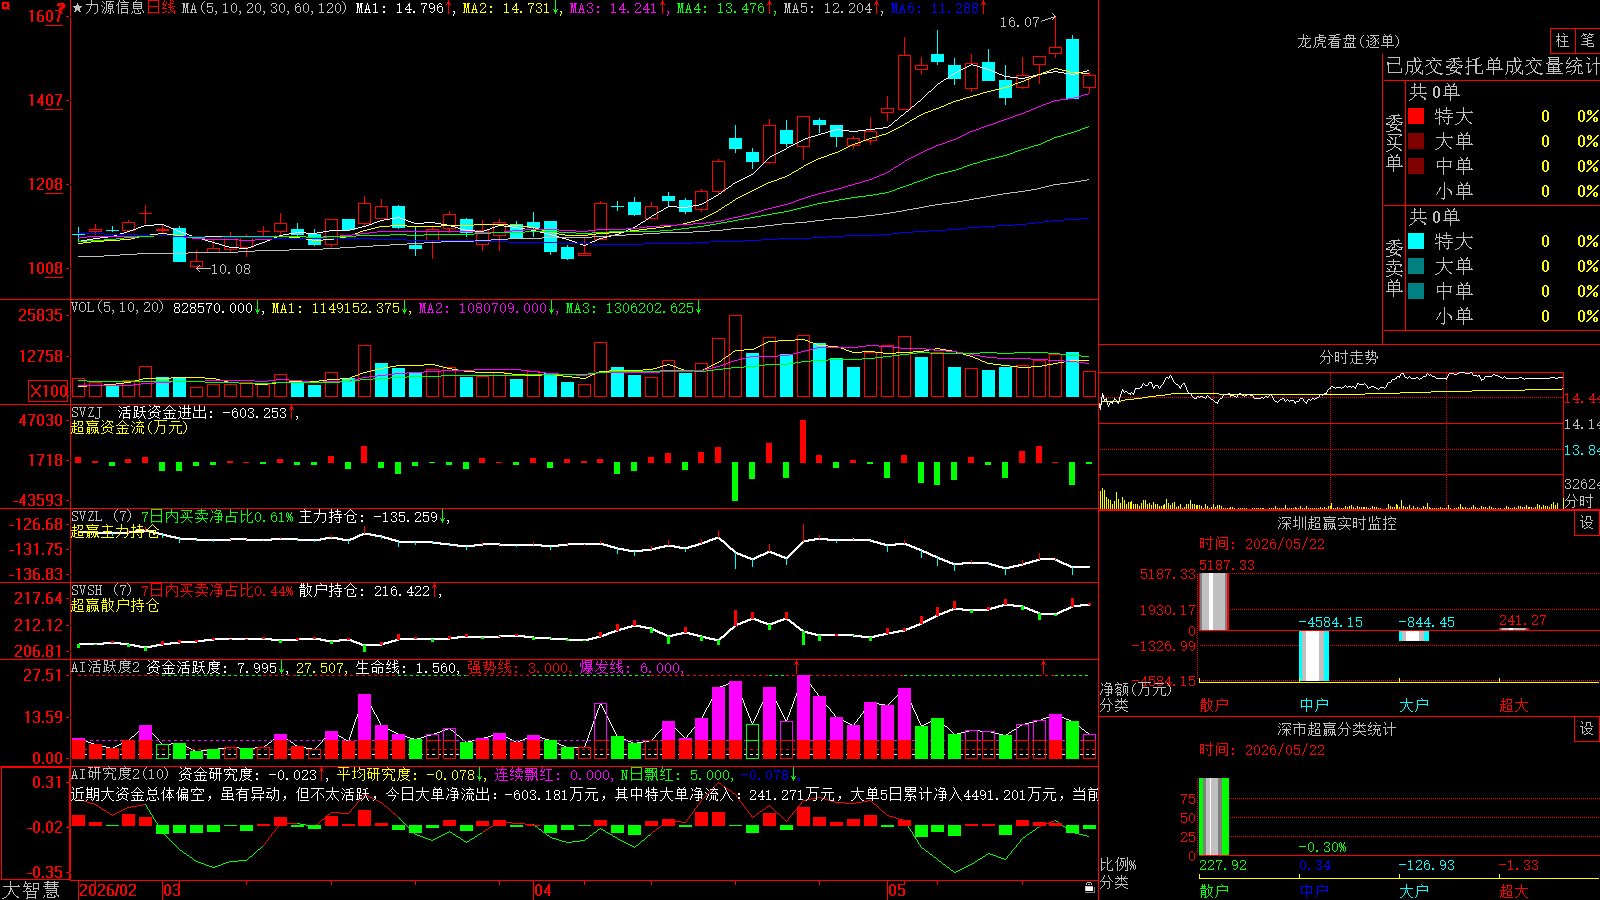
Task: Click the 超大 label in 深市超赢分类统计 chart
Action: 1514,890
